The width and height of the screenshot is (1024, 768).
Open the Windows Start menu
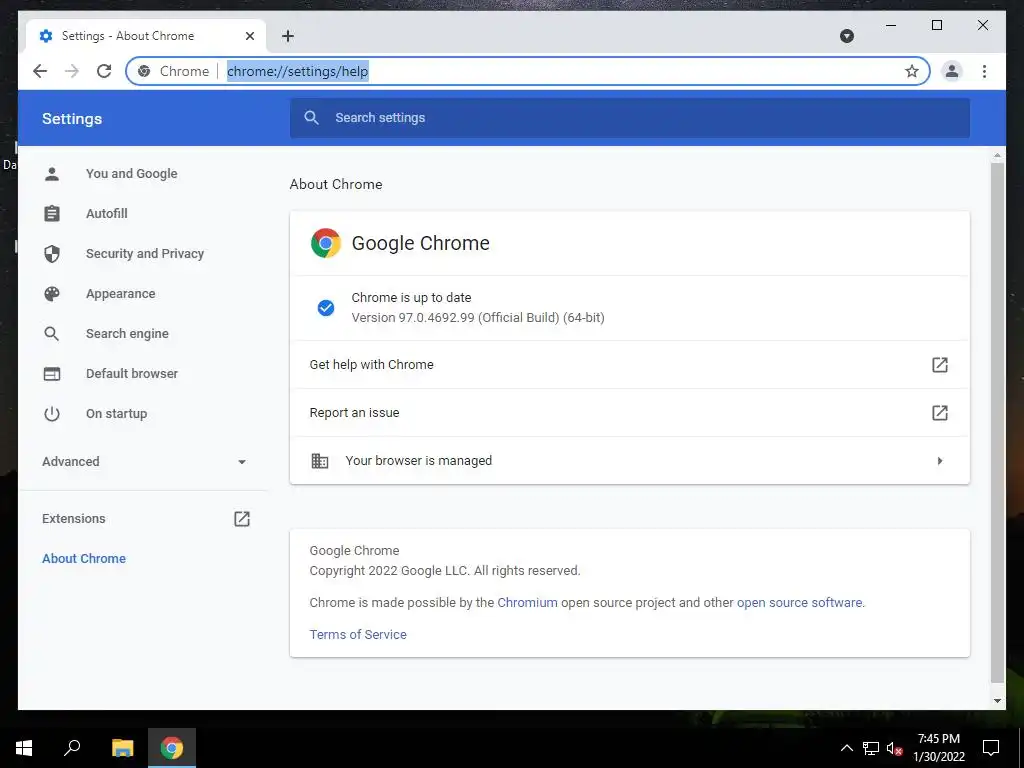(x=24, y=748)
